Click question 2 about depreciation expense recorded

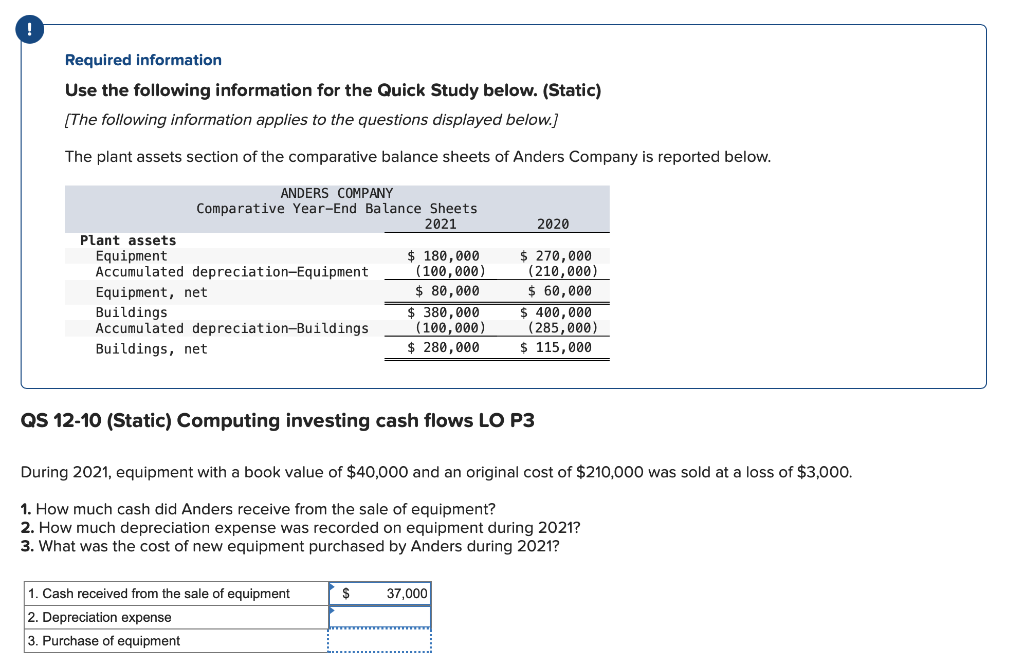click(x=300, y=527)
